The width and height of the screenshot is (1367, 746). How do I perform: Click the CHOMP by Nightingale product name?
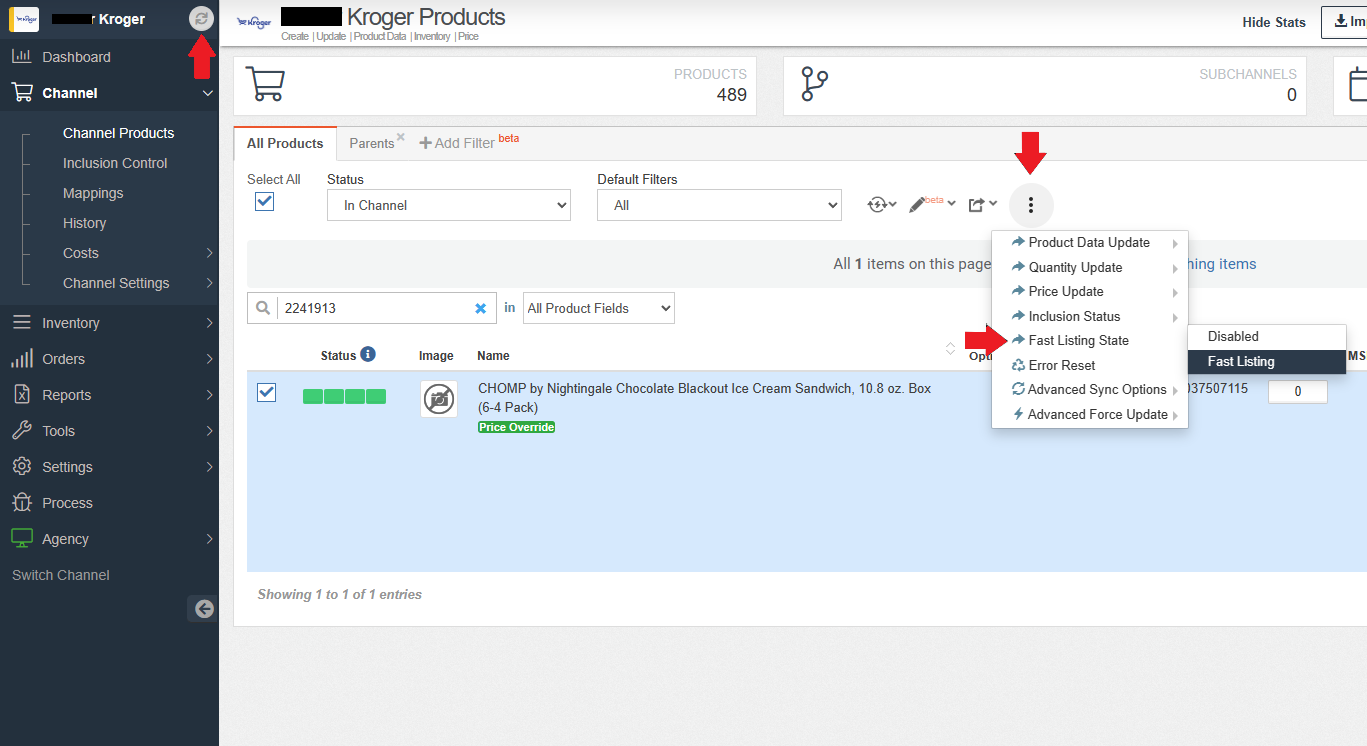point(704,398)
